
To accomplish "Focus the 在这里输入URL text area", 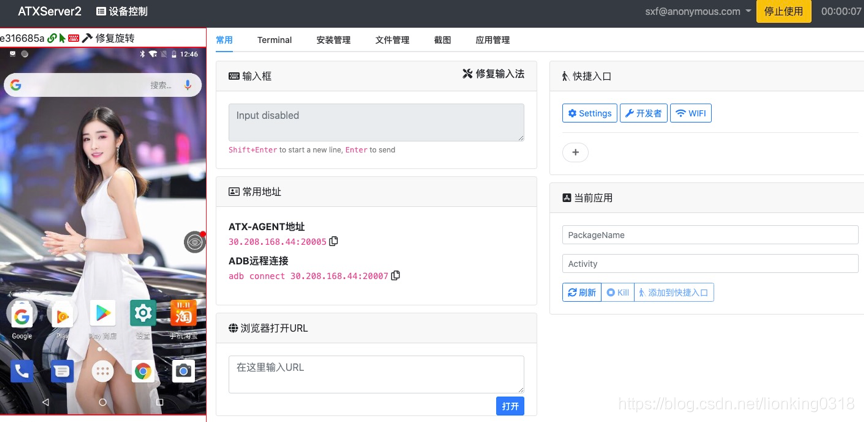I will click(376, 375).
